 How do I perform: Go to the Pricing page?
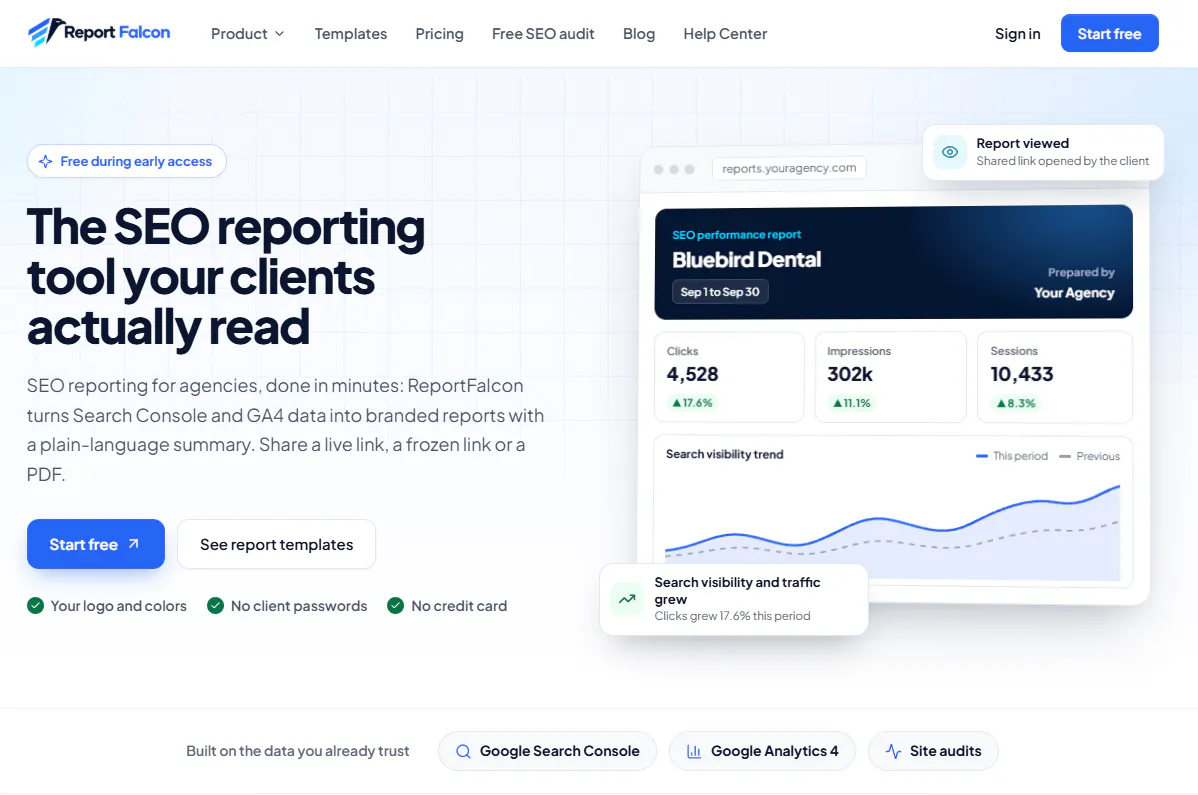(439, 34)
